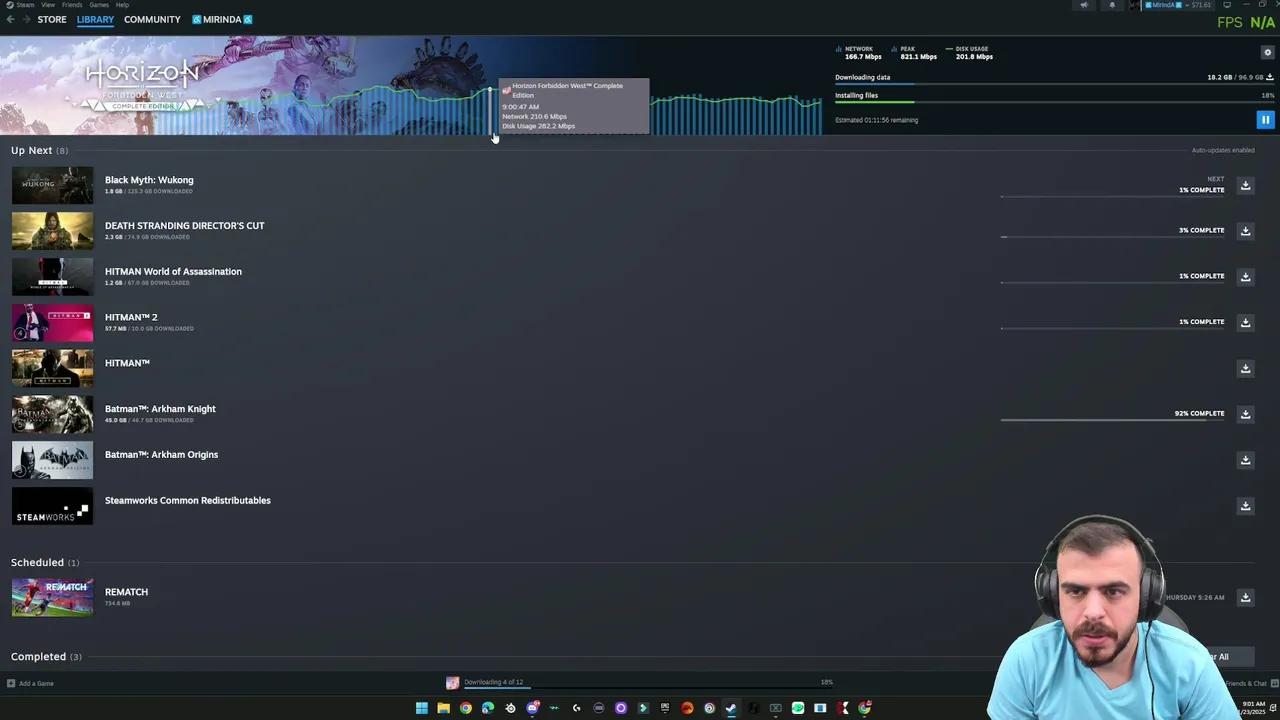Open File Explorer from the taskbar

tap(443, 708)
